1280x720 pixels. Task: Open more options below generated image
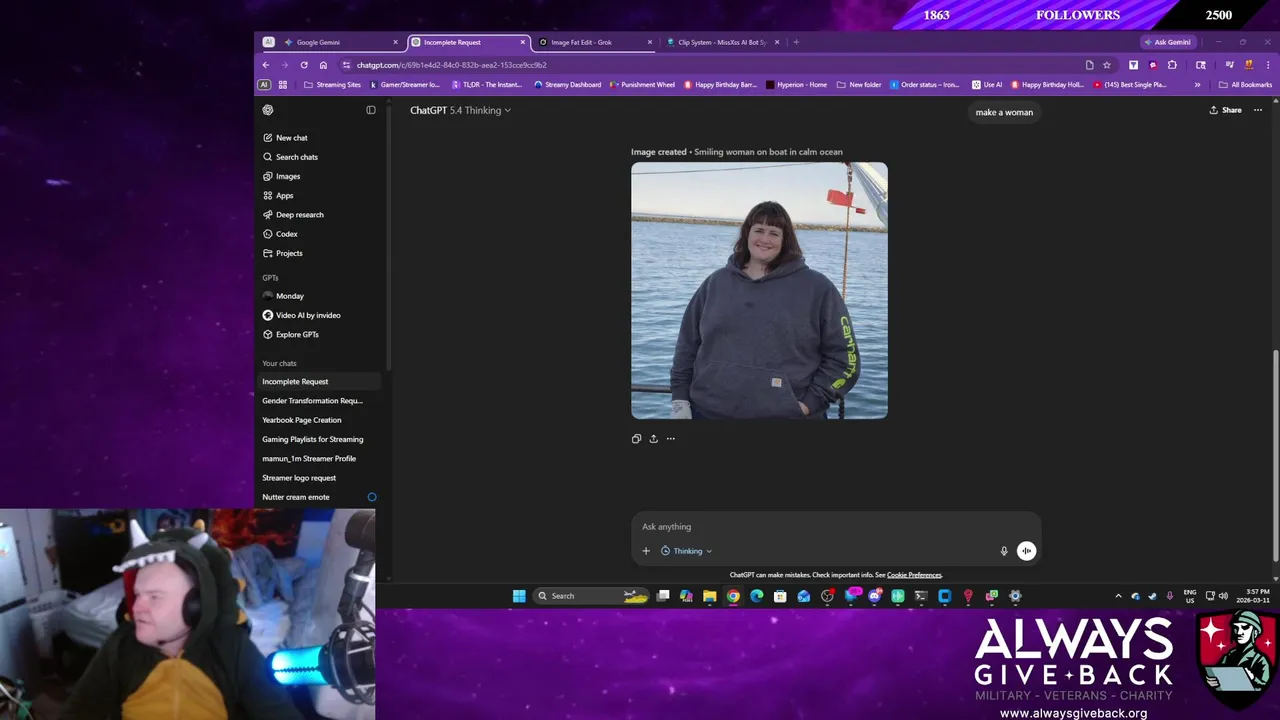(670, 438)
